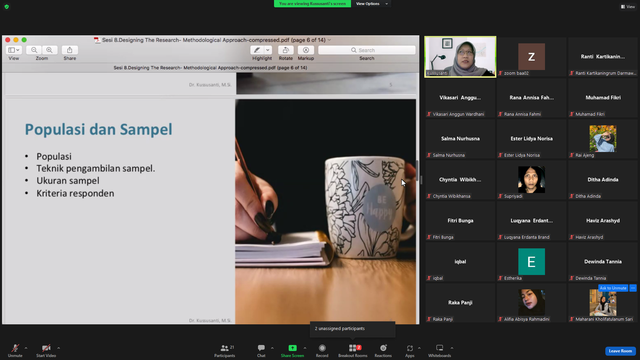This screenshot has height=360, width=640.
Task: Open Breakout Rooms
Action: click(353, 350)
